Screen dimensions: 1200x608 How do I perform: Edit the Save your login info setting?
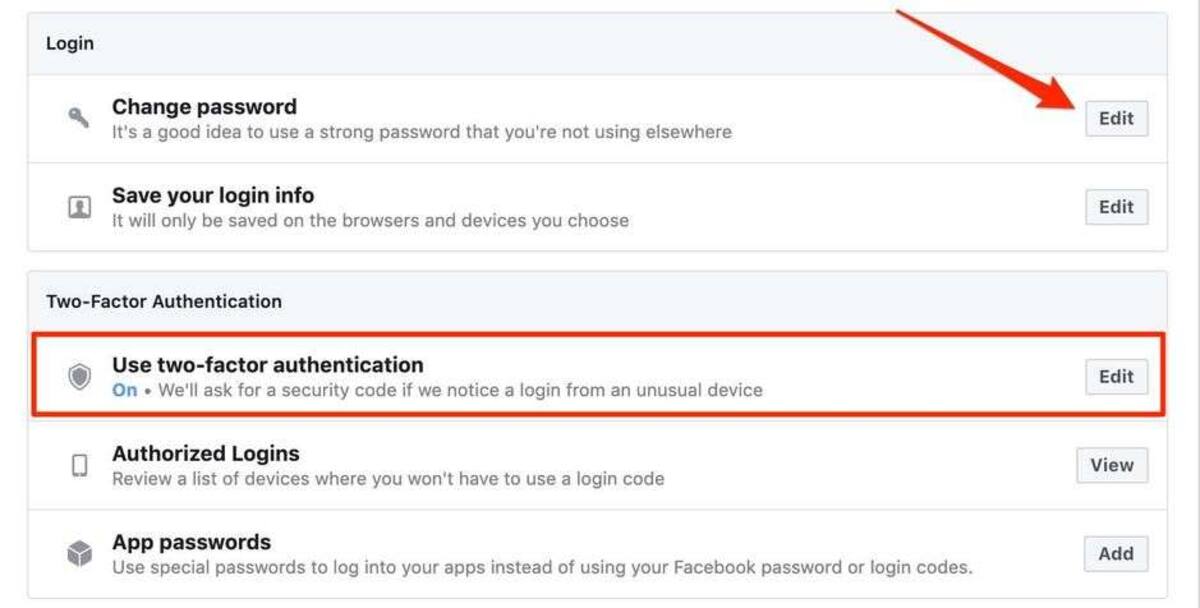click(x=1117, y=207)
